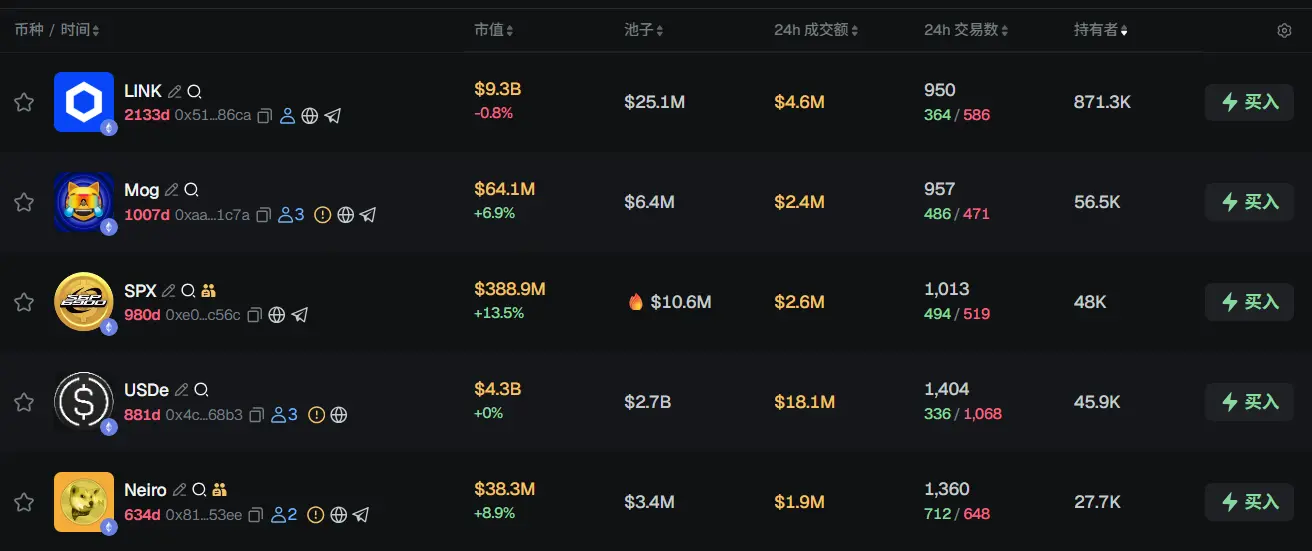Screen dimensions: 1312x551
Task: Sort the list by 持有者 column
Action: click(1100, 30)
